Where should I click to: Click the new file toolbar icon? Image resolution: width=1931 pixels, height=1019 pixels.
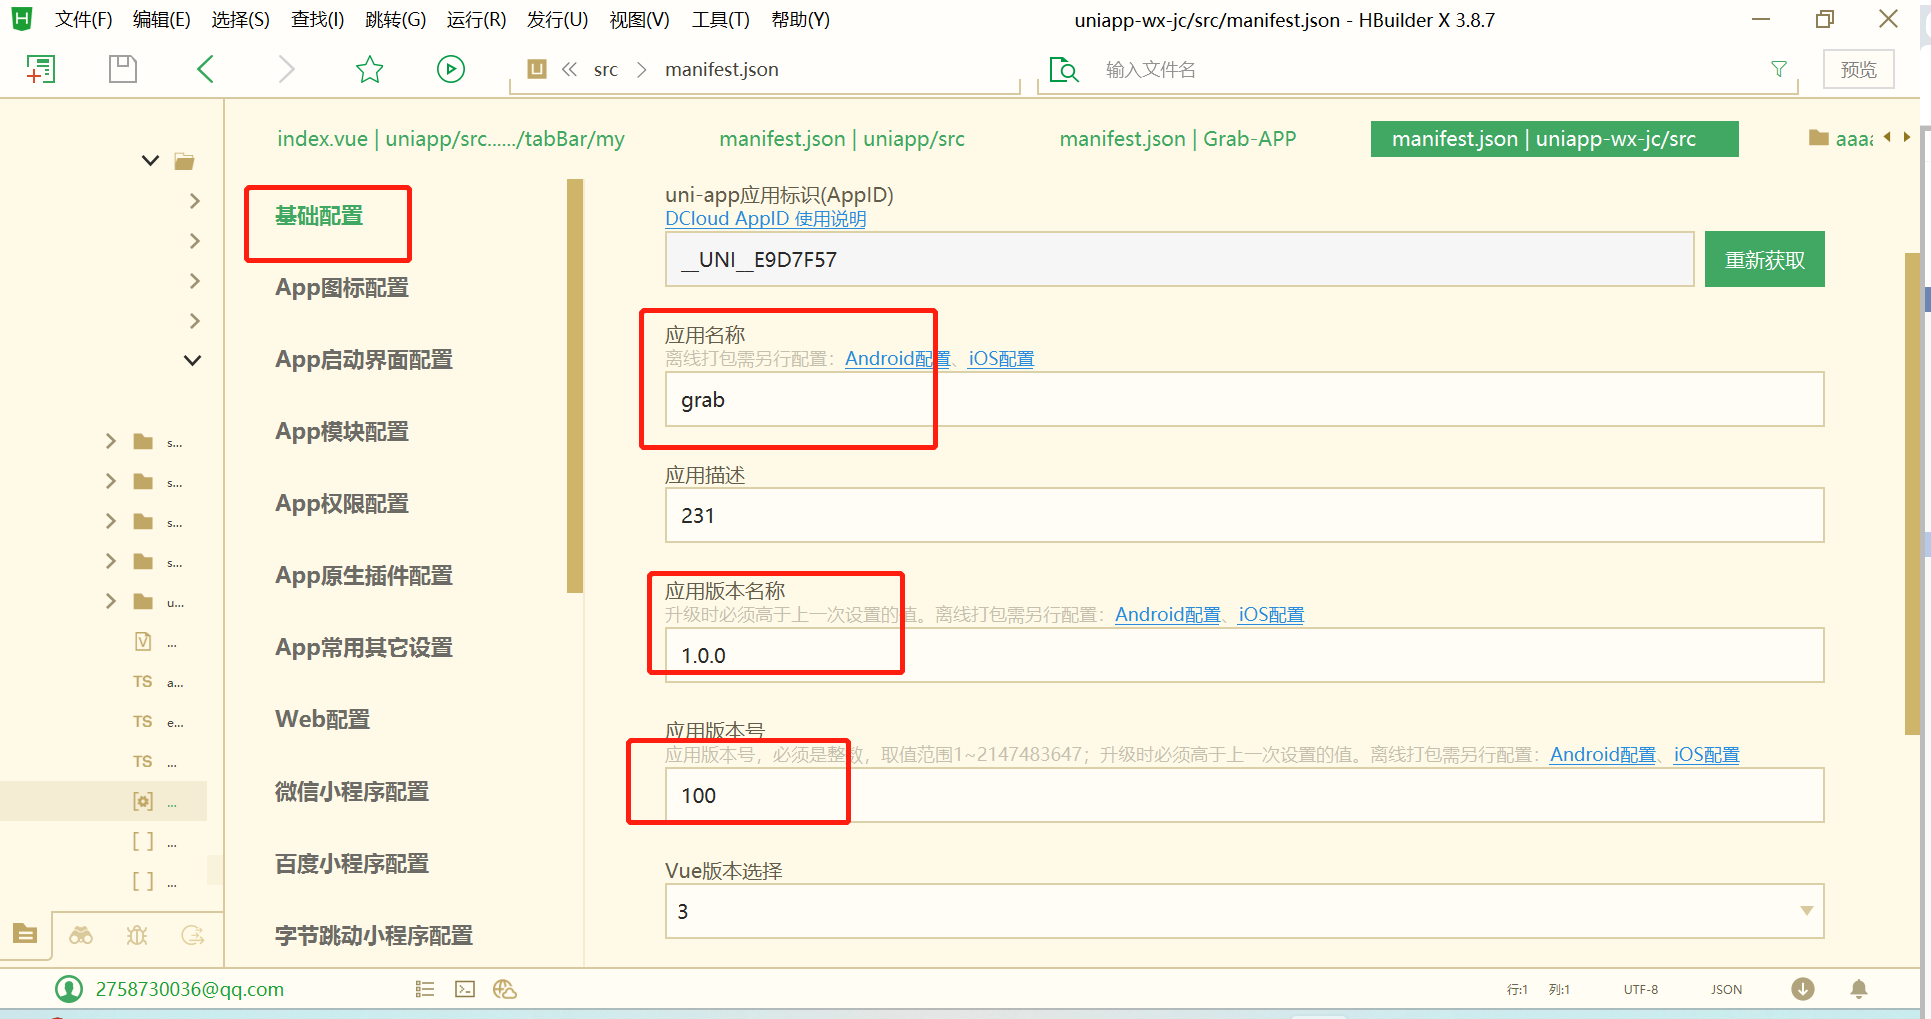(x=40, y=69)
